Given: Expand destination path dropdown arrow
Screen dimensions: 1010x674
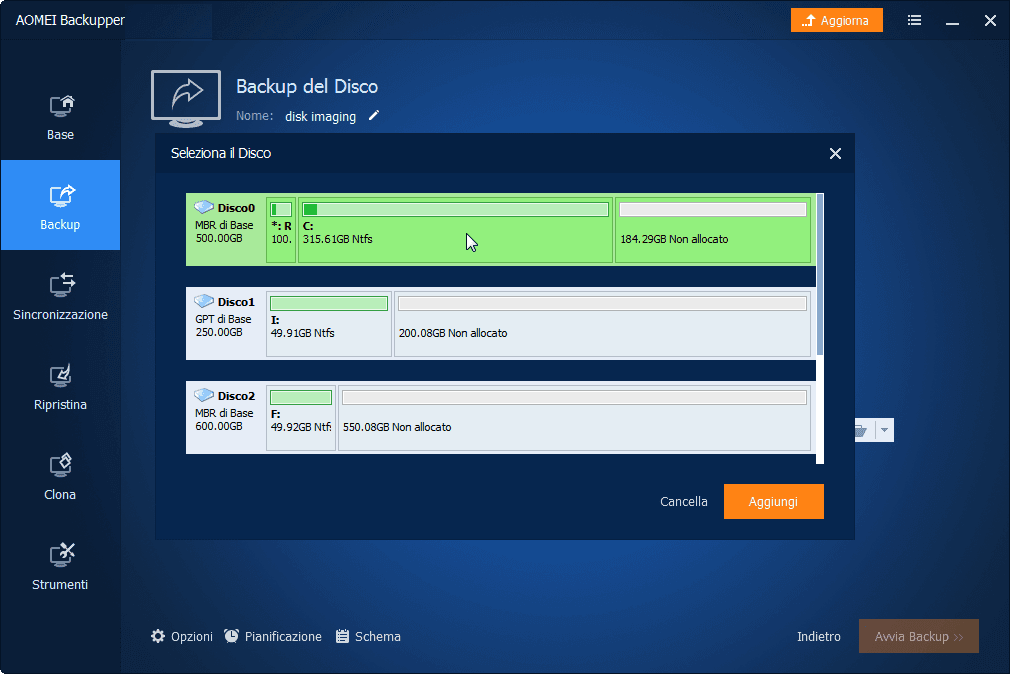Looking at the screenshot, I should coord(884,430).
